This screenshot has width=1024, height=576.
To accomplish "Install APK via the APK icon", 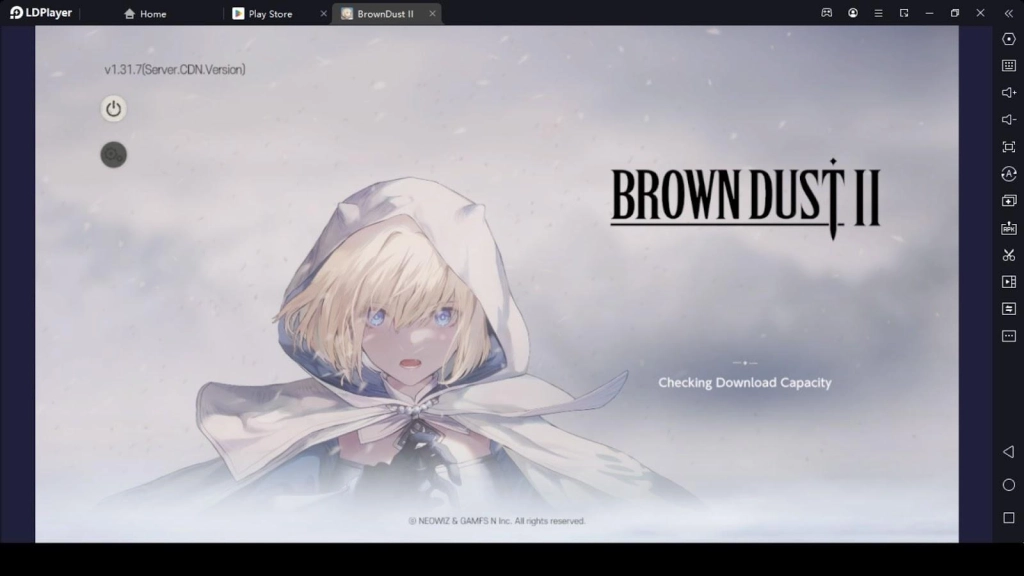I will pos(1009,228).
